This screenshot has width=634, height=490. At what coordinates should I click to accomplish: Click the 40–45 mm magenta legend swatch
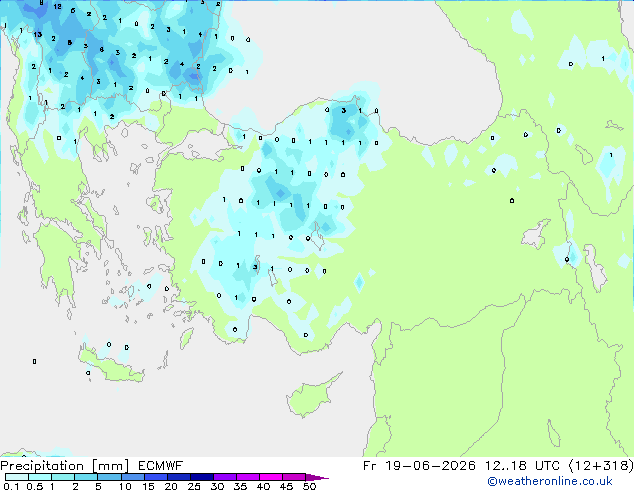[x=271, y=477]
